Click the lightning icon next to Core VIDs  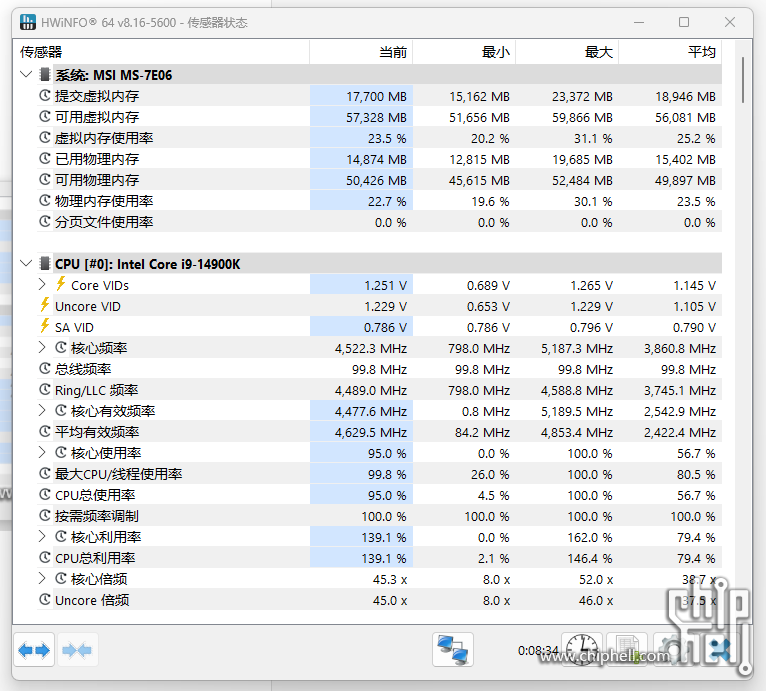61,284
